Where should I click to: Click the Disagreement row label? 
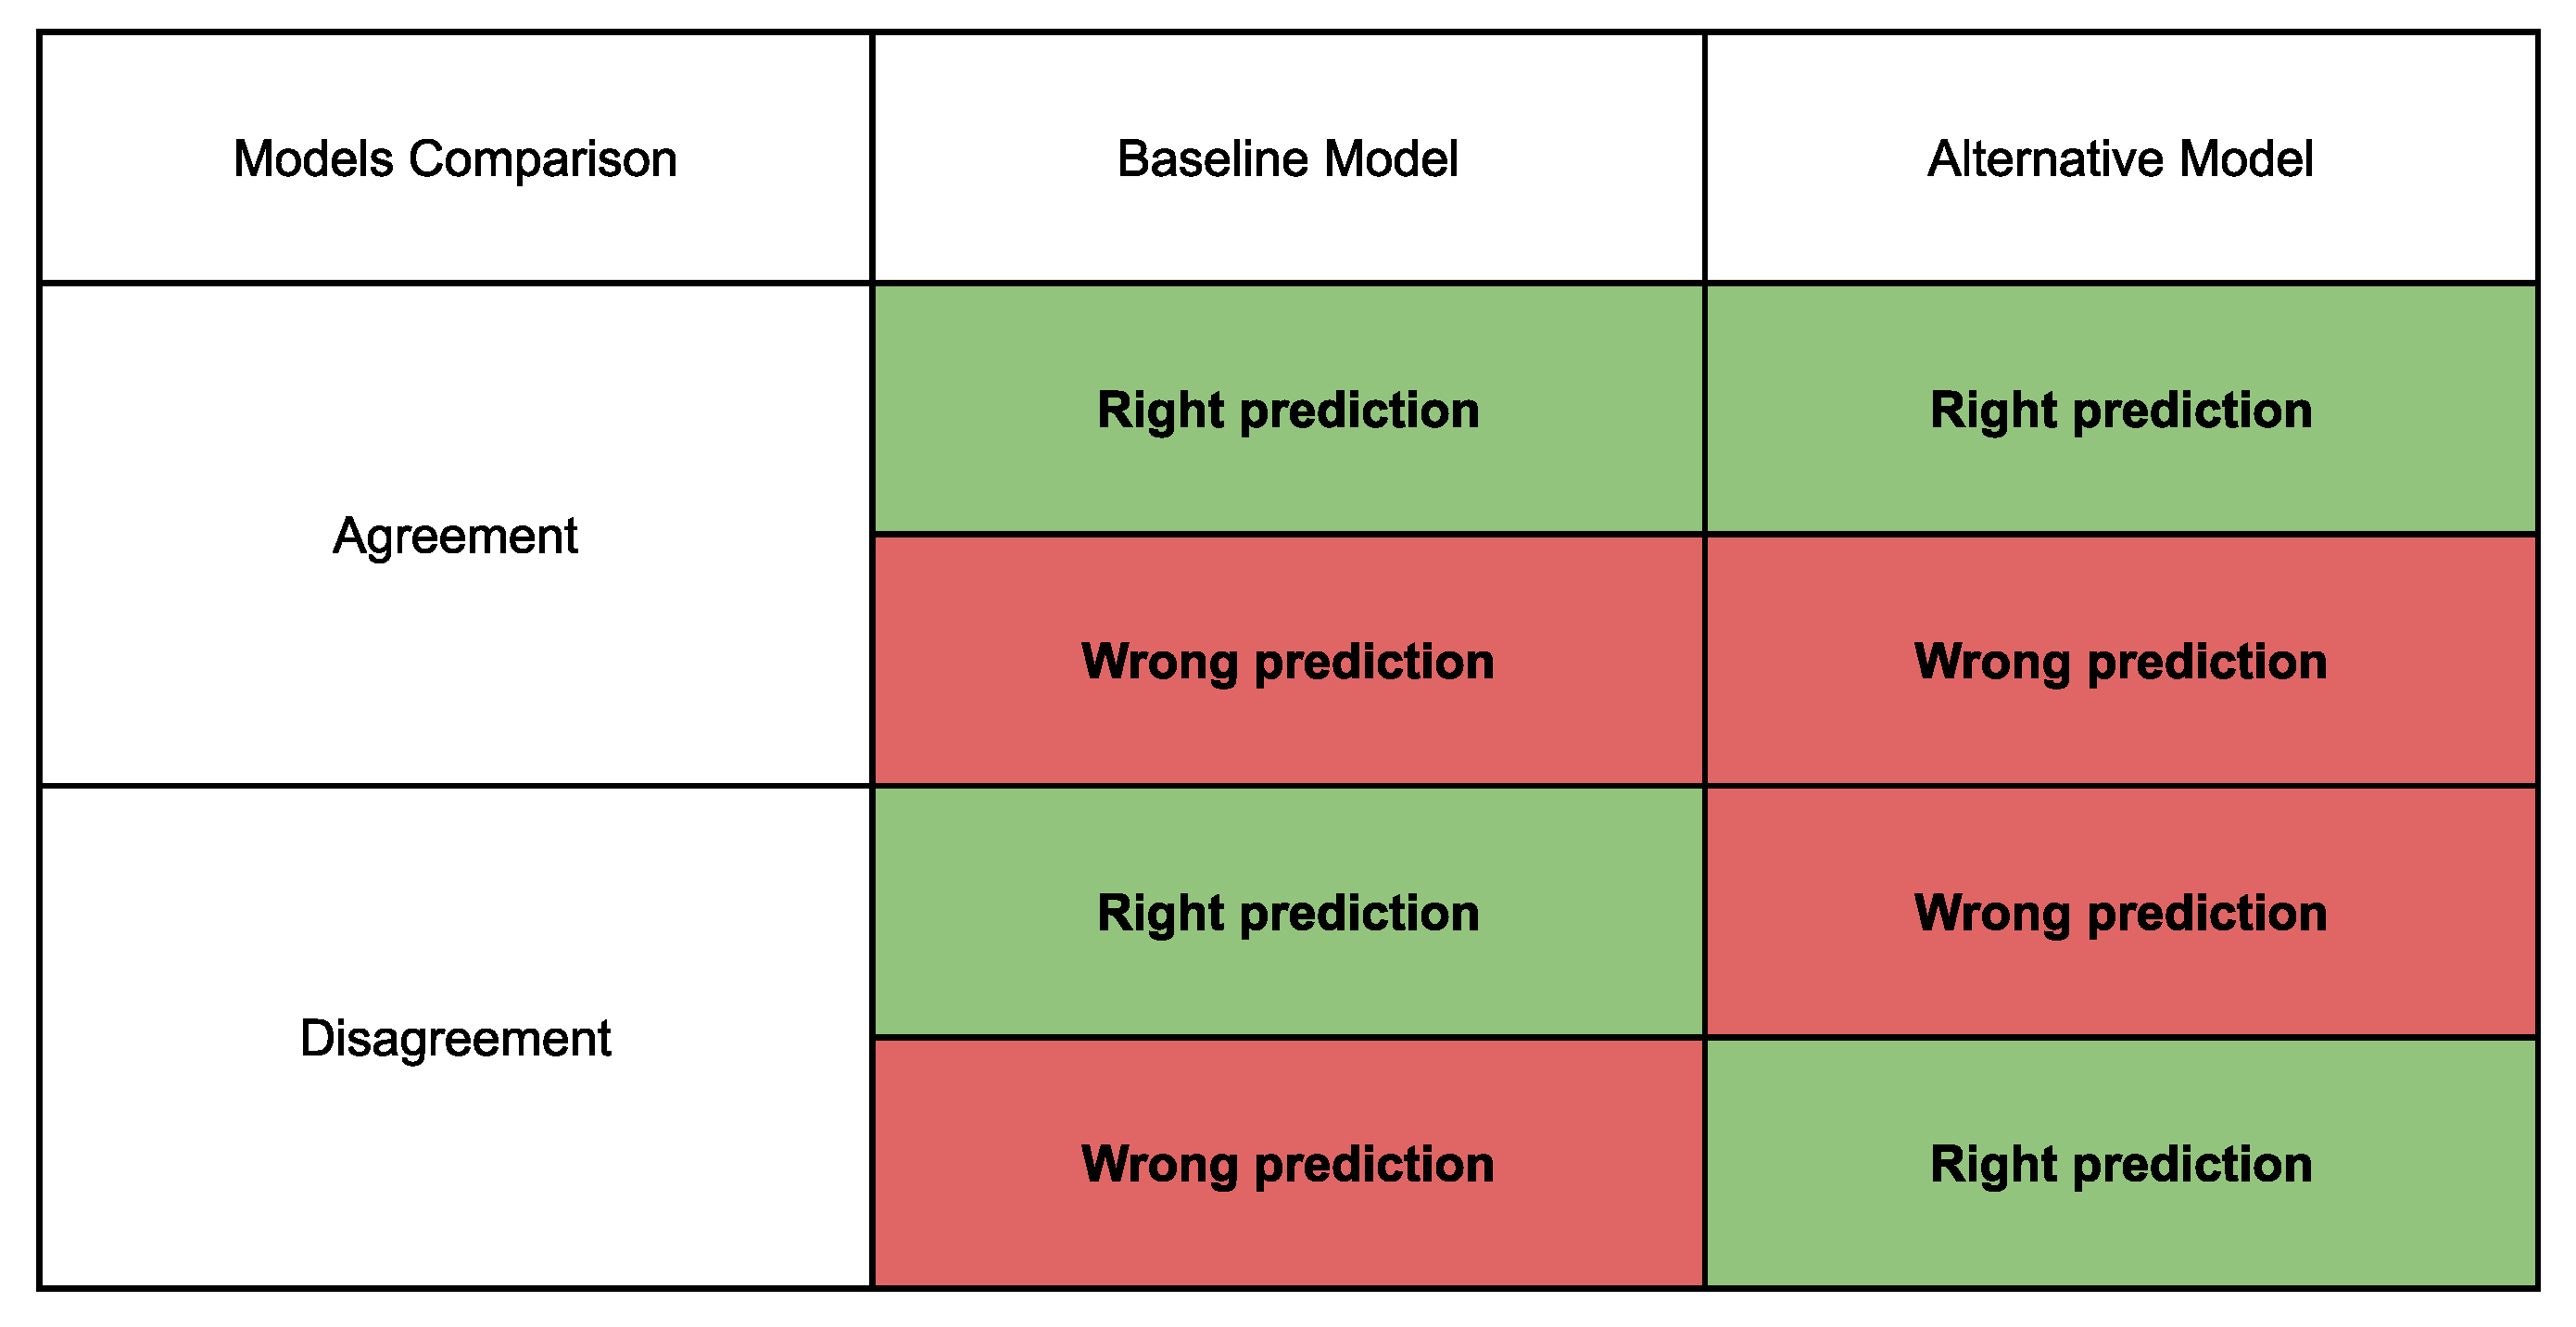click(455, 1038)
